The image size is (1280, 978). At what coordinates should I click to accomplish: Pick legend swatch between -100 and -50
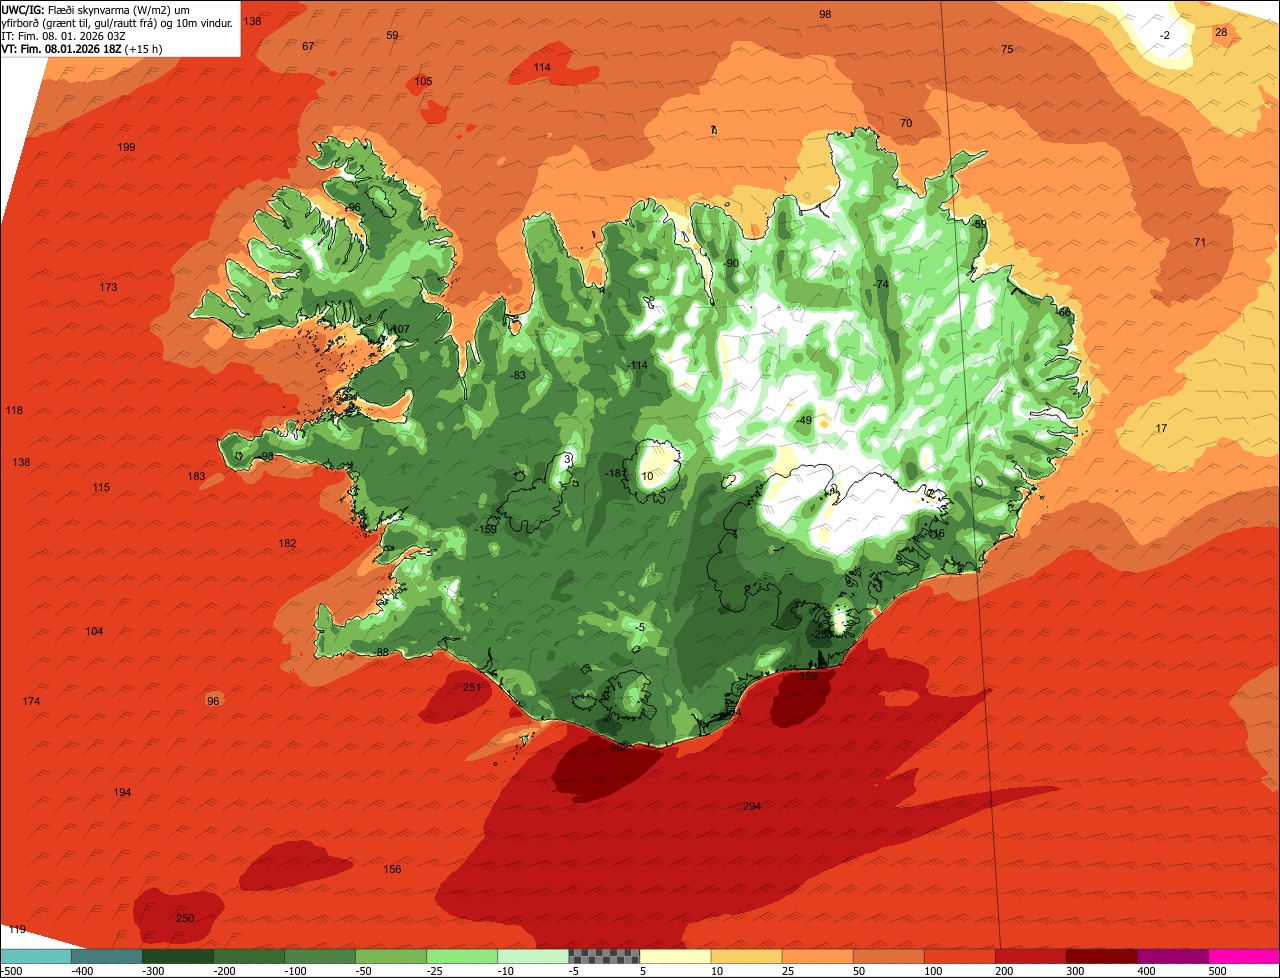point(320,956)
